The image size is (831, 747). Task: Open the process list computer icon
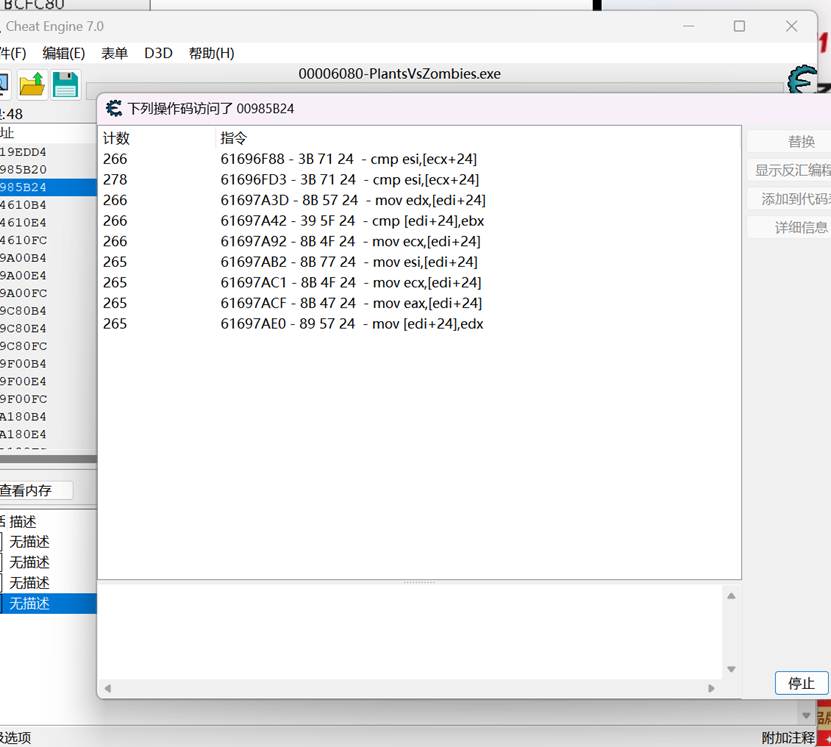4,85
